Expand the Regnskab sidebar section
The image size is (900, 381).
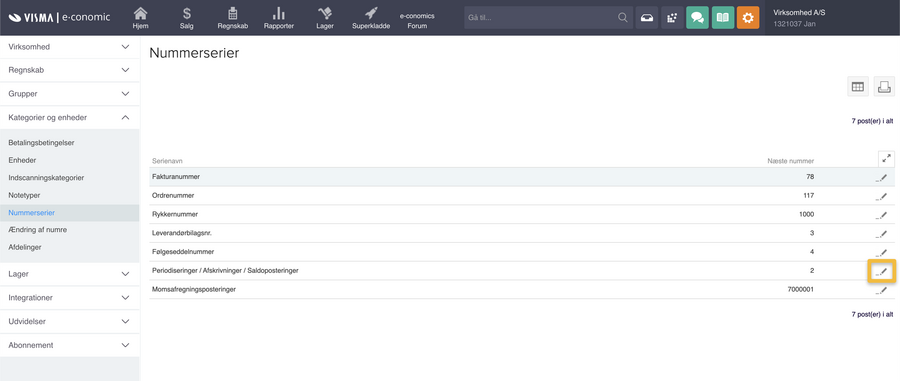click(69, 71)
